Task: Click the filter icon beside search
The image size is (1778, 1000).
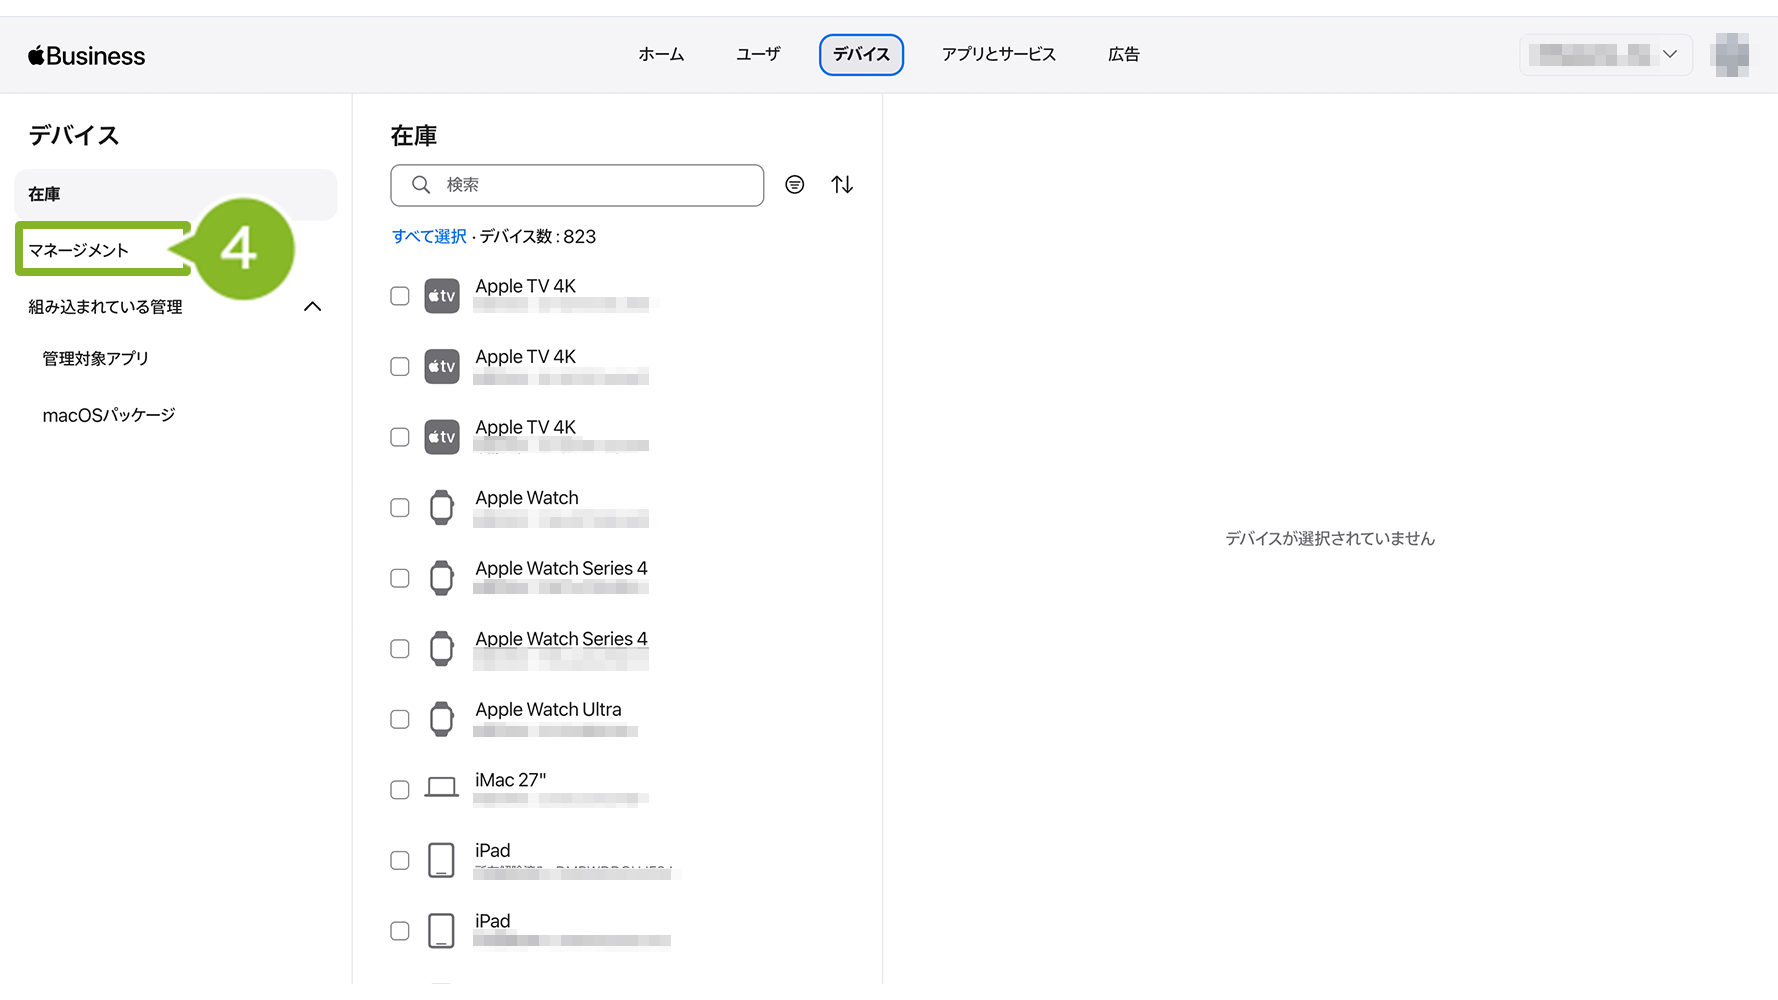Action: coord(794,185)
